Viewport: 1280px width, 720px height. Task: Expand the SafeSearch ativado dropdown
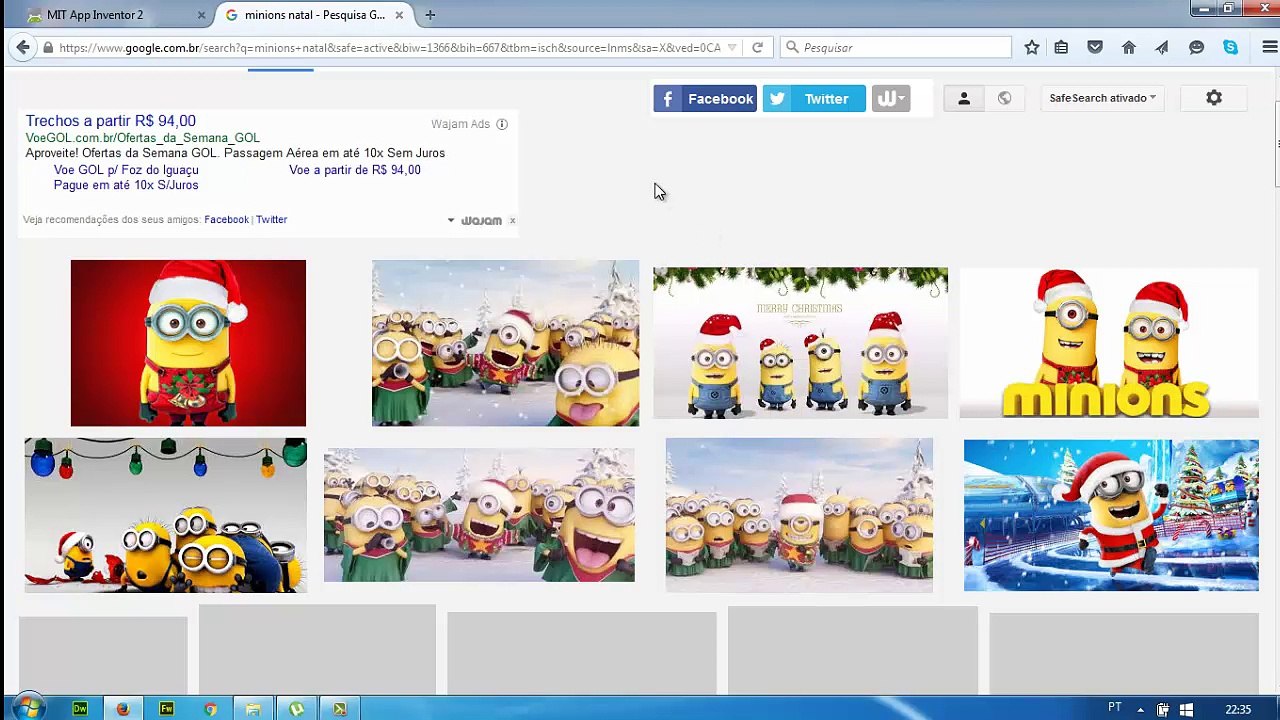click(x=1102, y=98)
